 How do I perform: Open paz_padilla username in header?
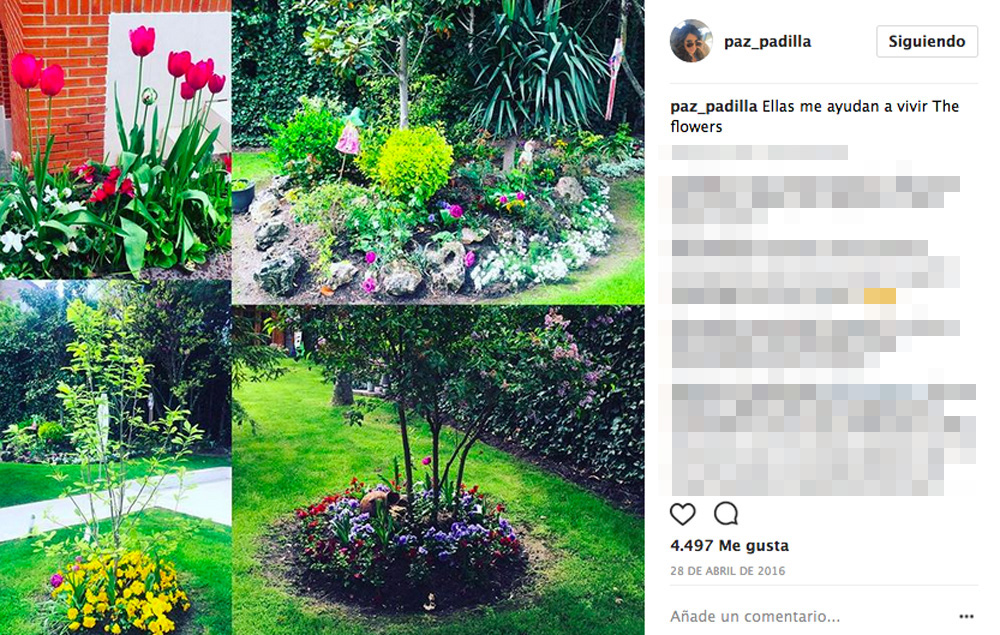coord(767,41)
